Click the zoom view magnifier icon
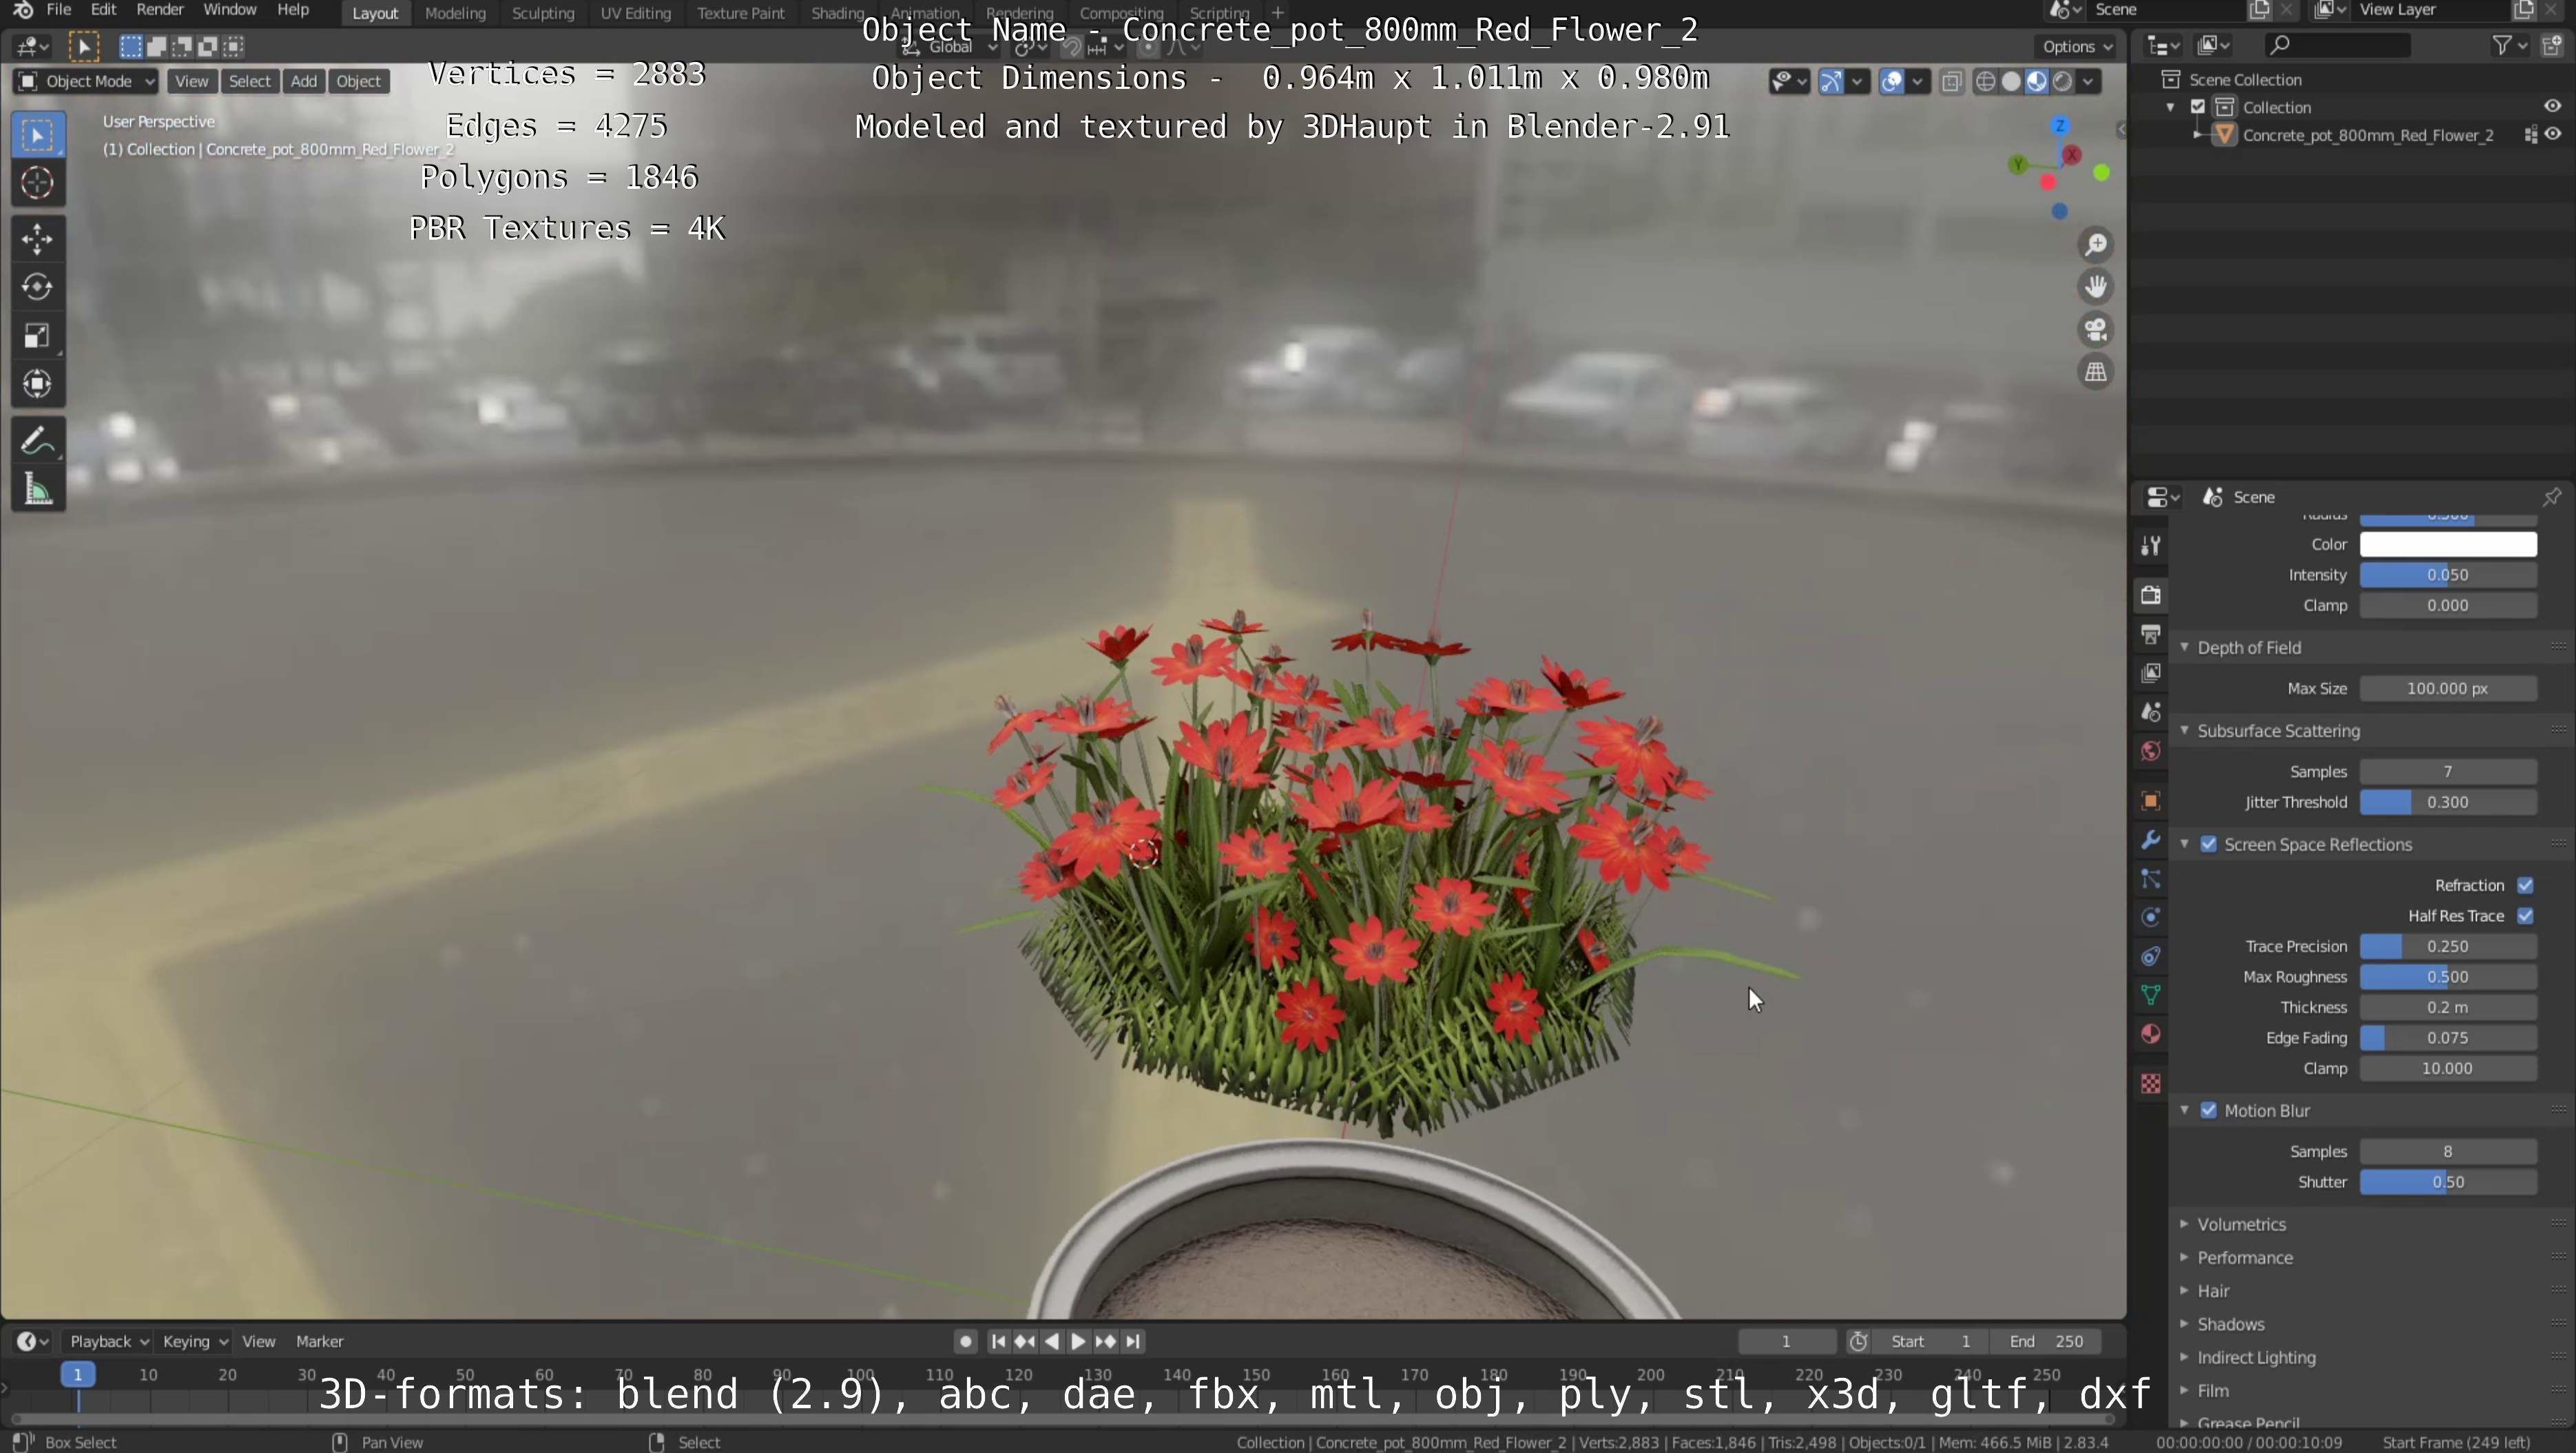This screenshot has width=2576, height=1453. (x=2096, y=245)
